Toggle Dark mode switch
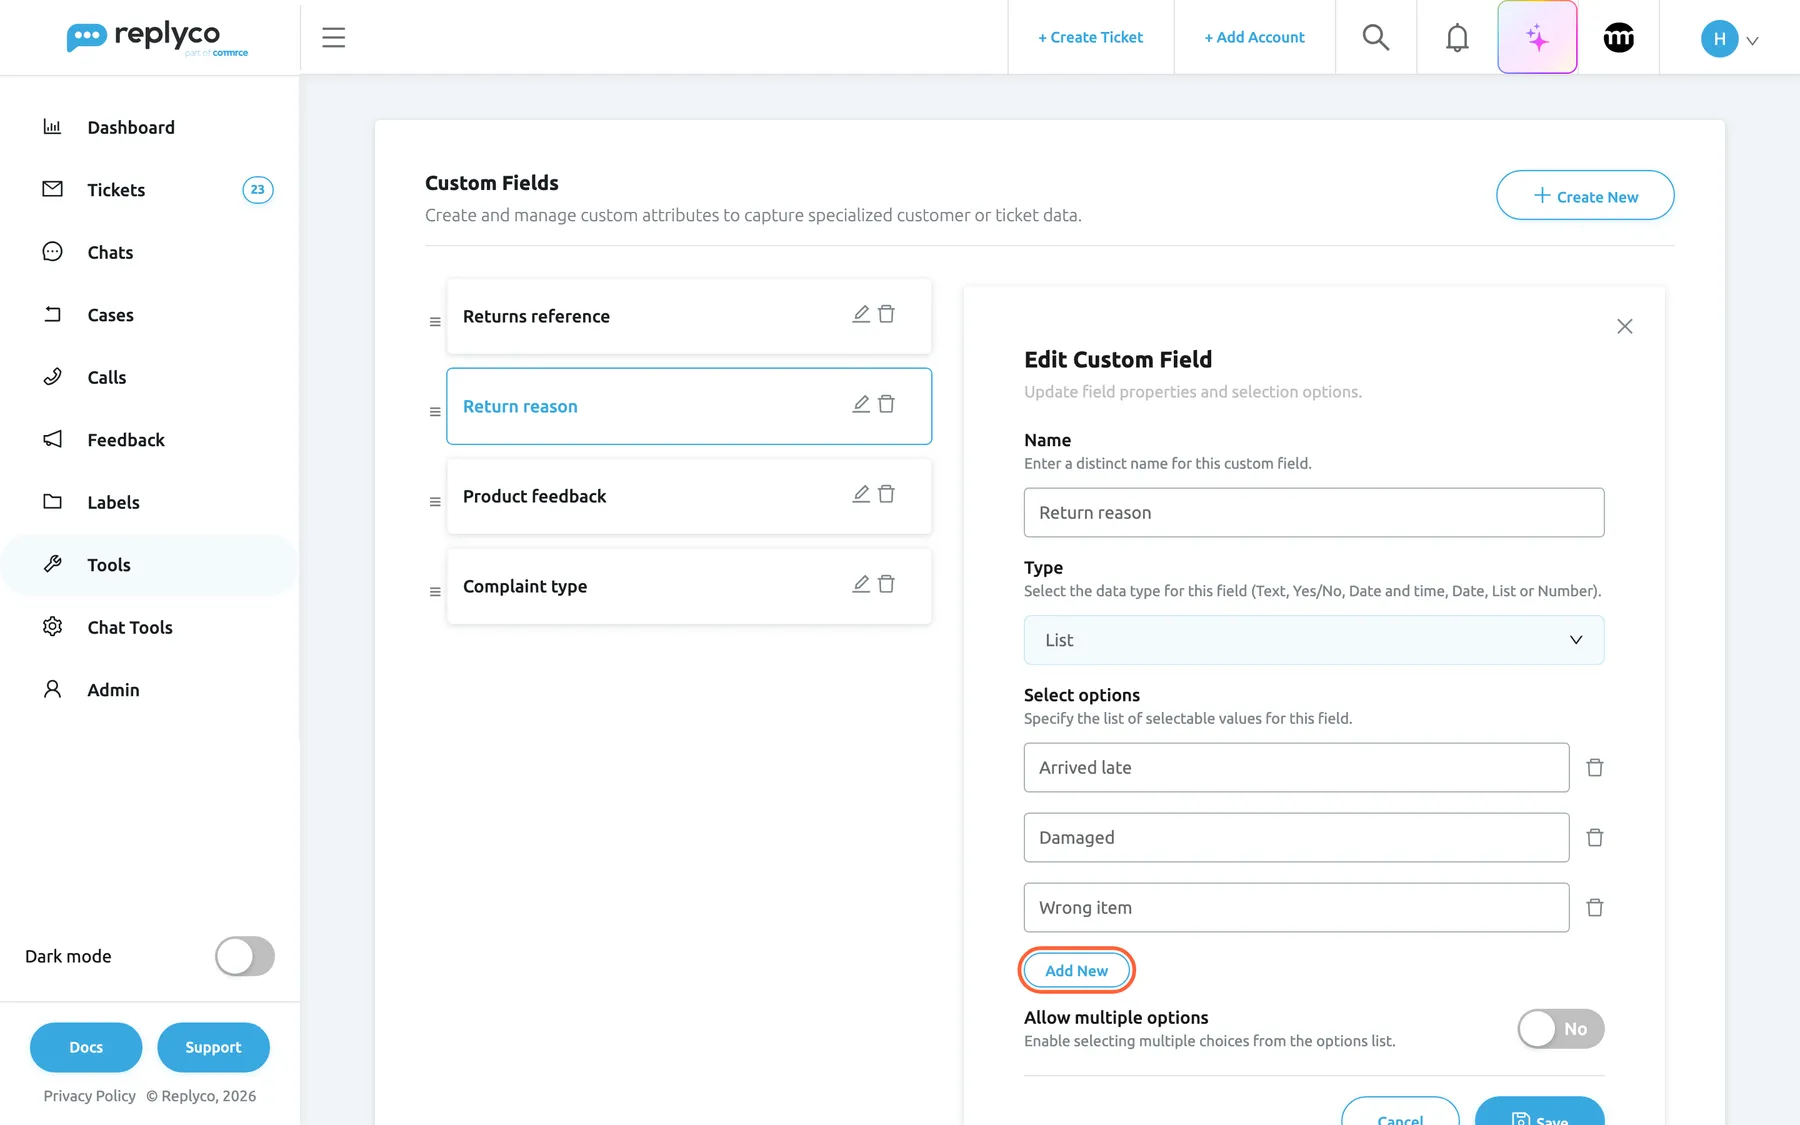This screenshot has width=1800, height=1125. tap(245, 956)
